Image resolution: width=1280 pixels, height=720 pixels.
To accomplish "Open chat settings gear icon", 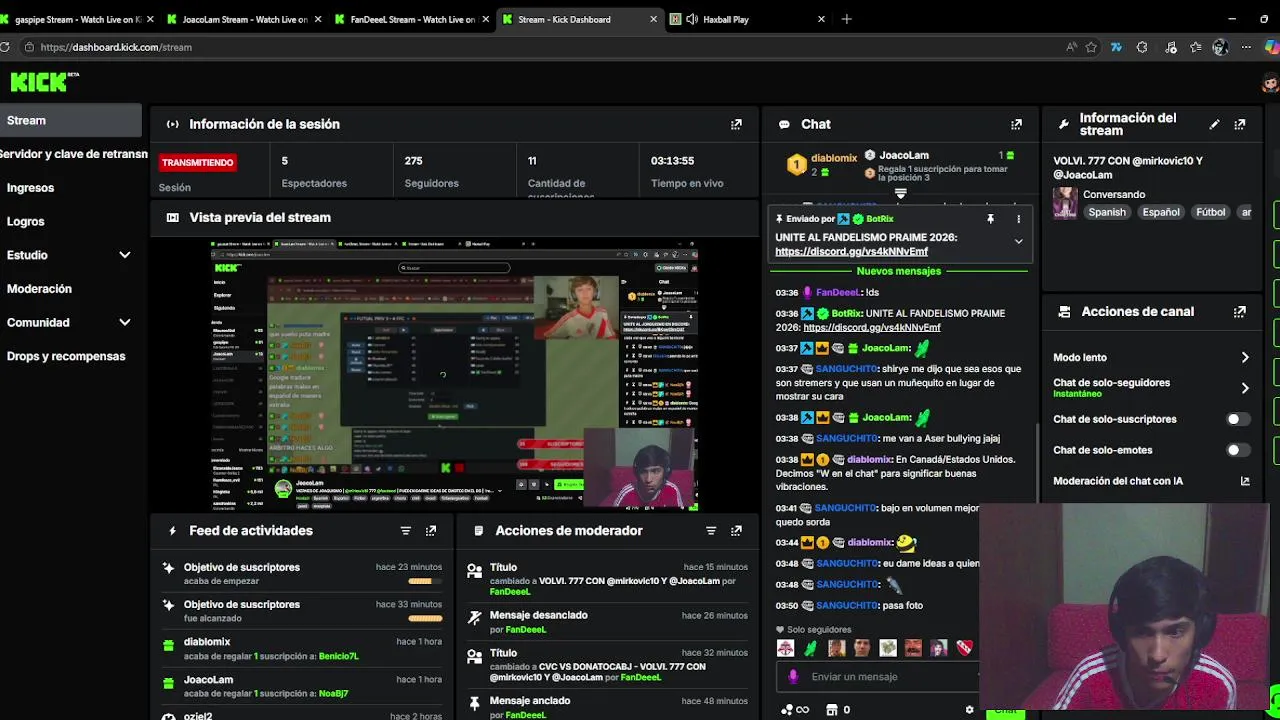I will (969, 710).
